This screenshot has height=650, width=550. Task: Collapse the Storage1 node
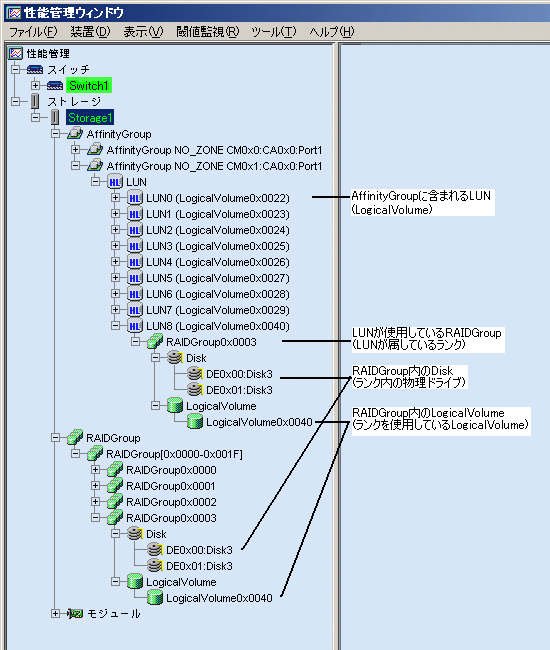click(x=36, y=117)
